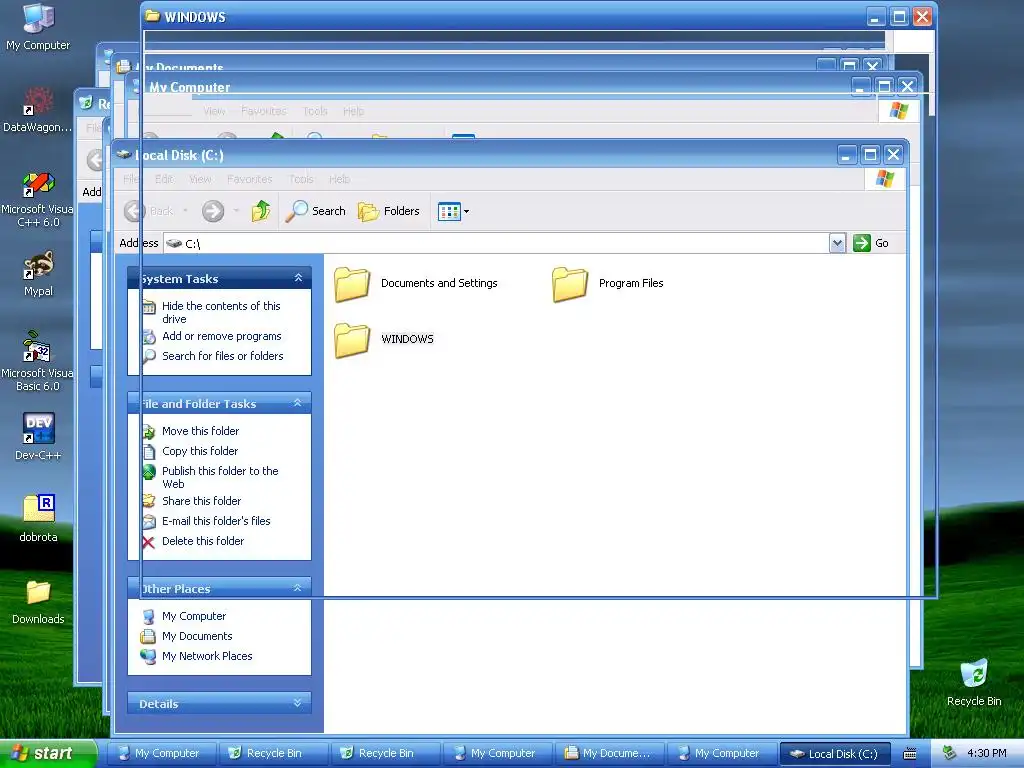1024x768 pixels.
Task: Click the Recycle Bin desktop icon
Action: [x=974, y=684]
